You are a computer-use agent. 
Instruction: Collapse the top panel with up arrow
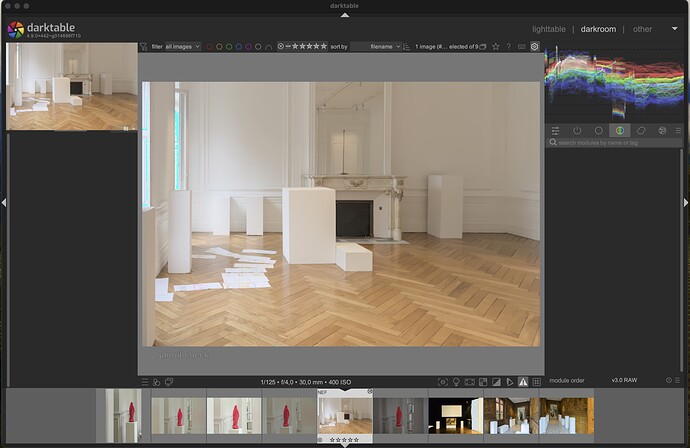tap(345, 15)
